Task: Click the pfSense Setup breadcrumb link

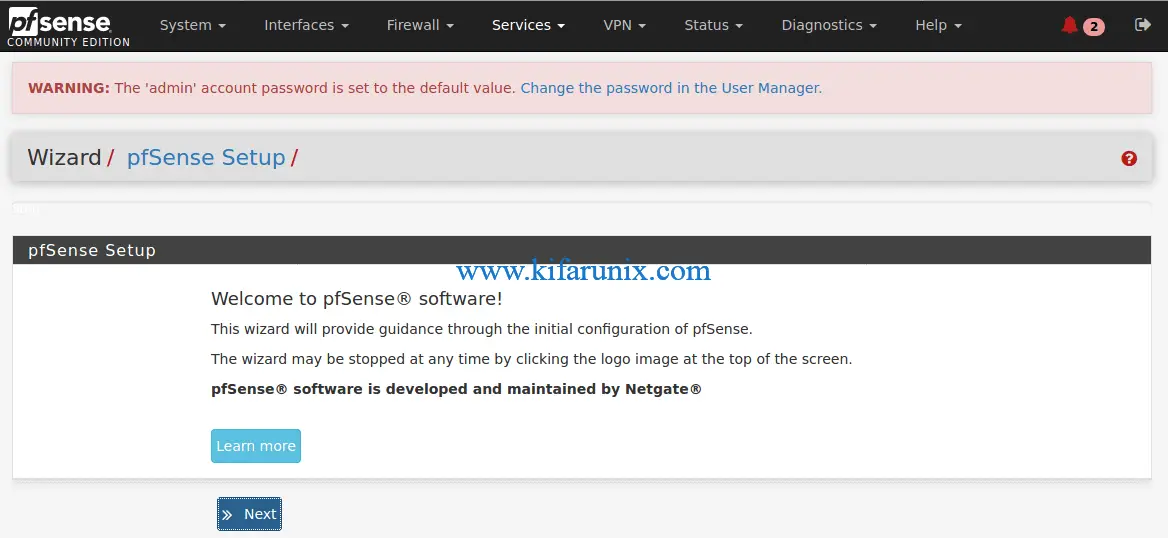Action: tap(206, 158)
